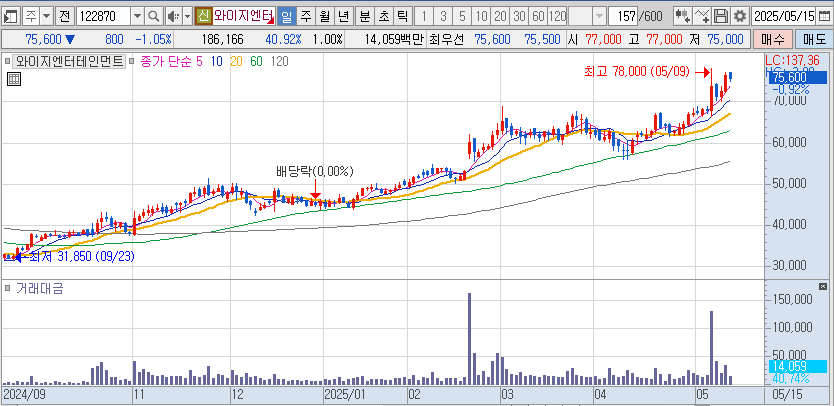Select the 5 moving average label
The image size is (834, 406).
(x=199, y=62)
